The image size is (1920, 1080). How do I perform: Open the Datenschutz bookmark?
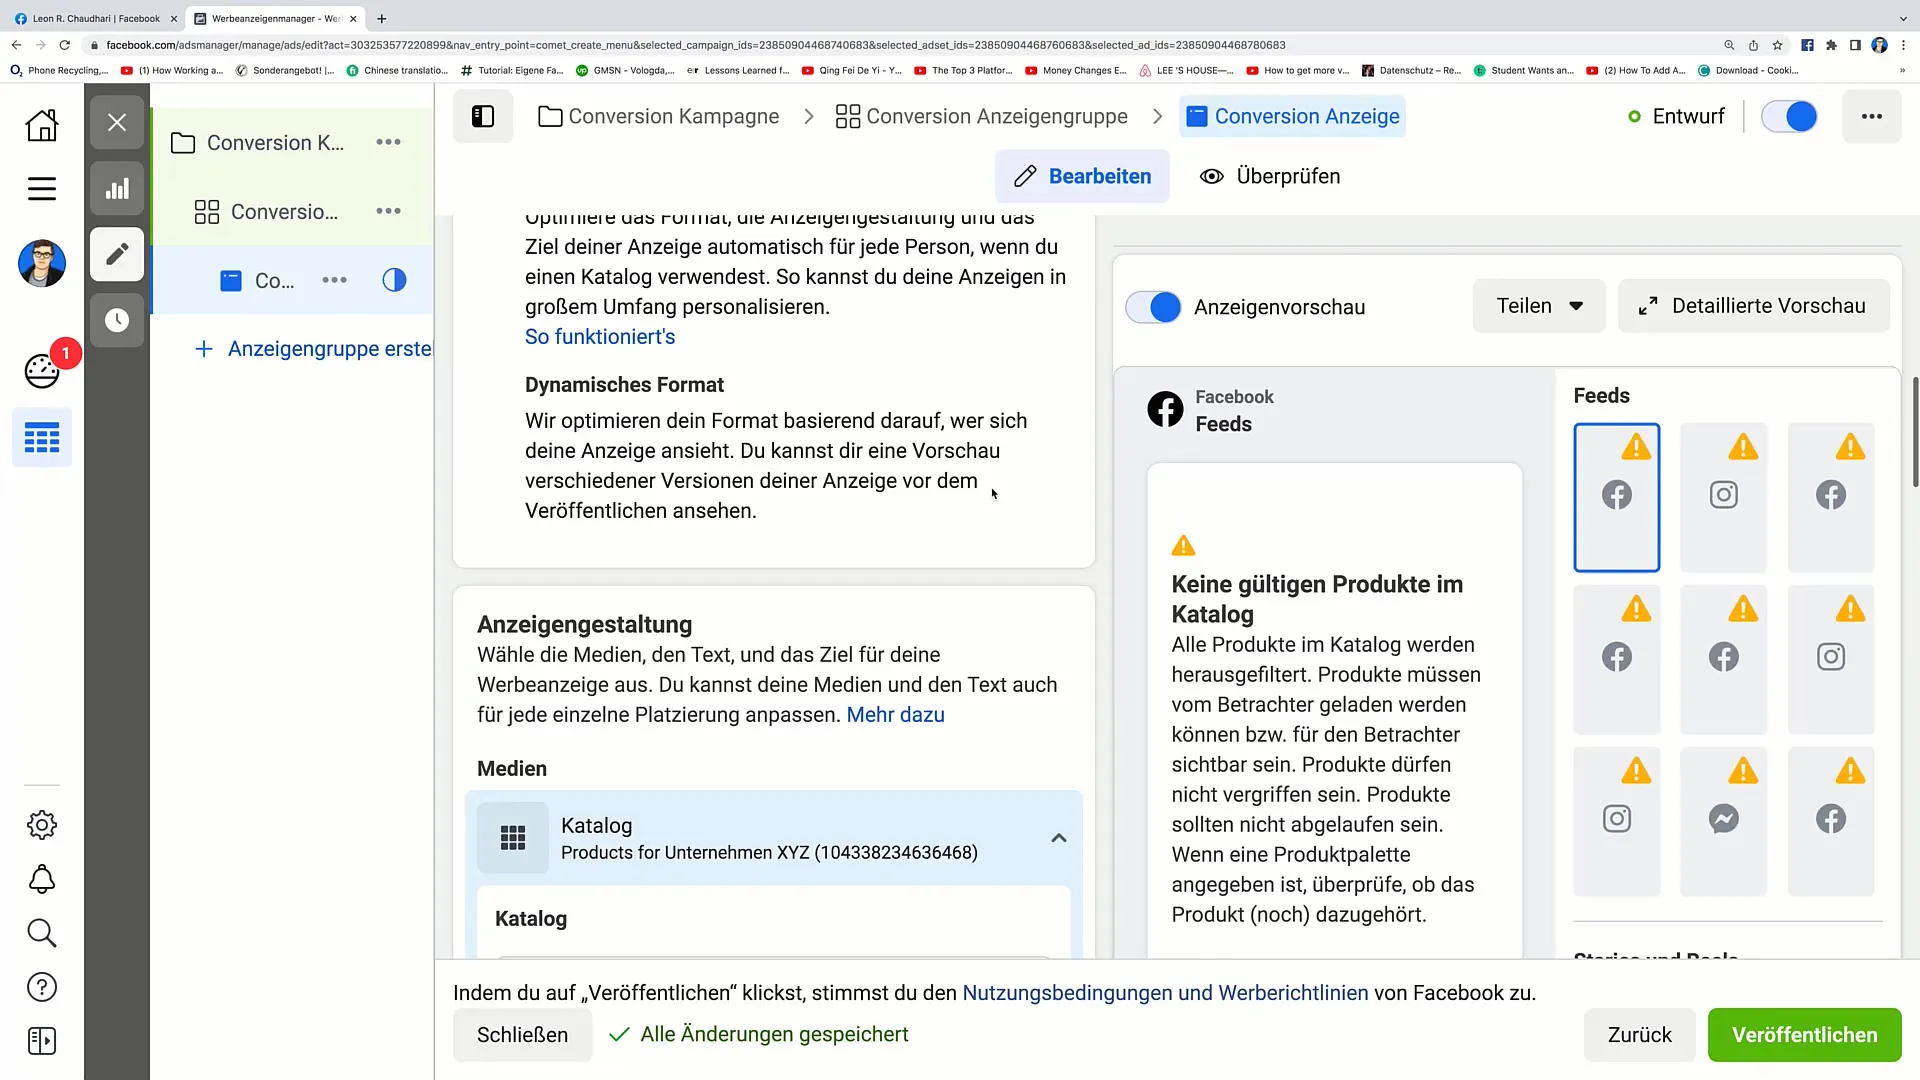point(1411,70)
